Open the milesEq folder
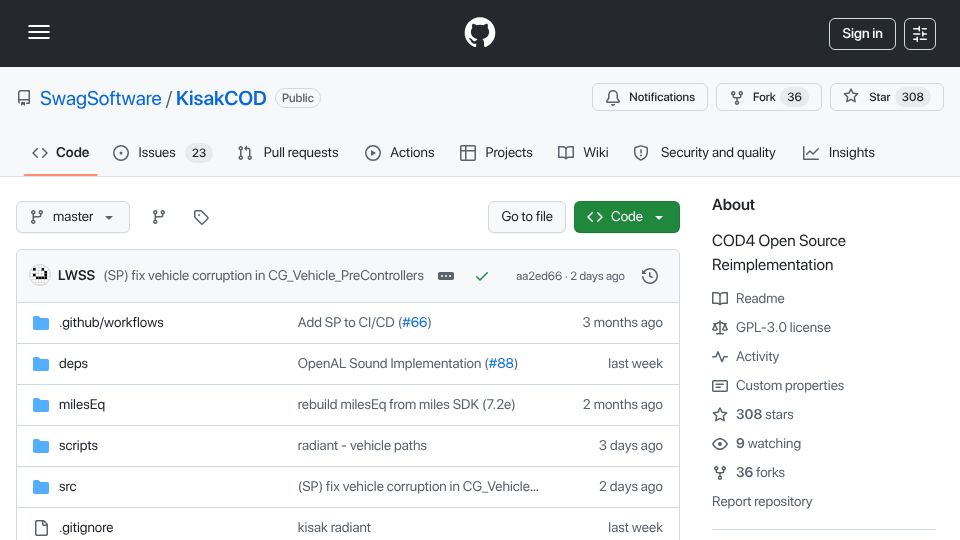 [82, 405]
